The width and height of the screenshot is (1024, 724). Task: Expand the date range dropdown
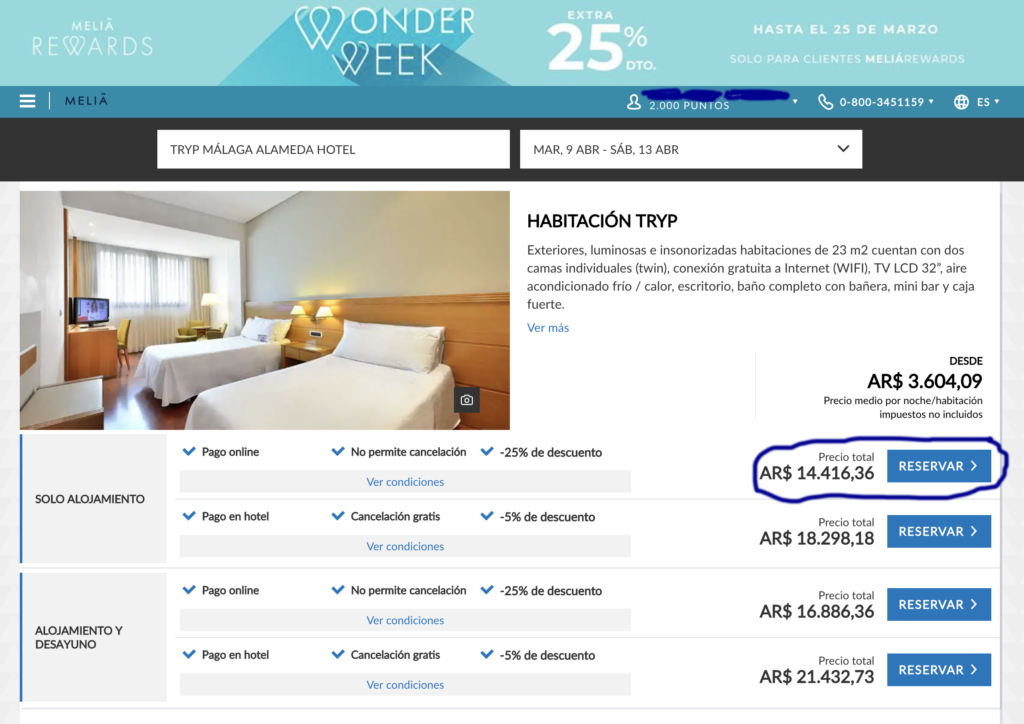pyautogui.click(x=843, y=149)
